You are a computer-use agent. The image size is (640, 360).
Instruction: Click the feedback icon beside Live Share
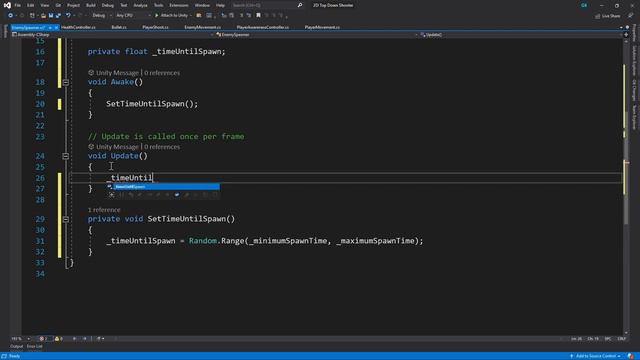click(x=630, y=16)
